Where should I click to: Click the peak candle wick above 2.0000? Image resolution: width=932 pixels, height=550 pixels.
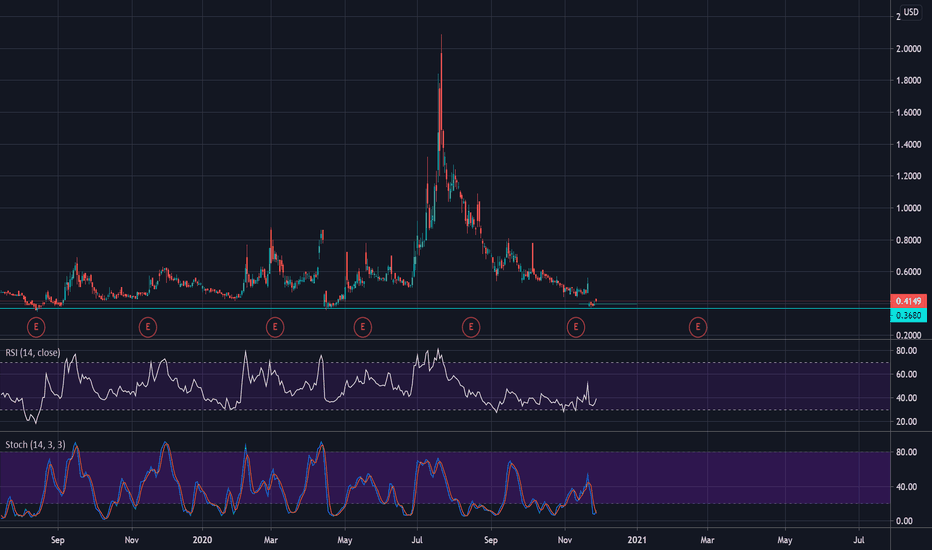[441, 43]
